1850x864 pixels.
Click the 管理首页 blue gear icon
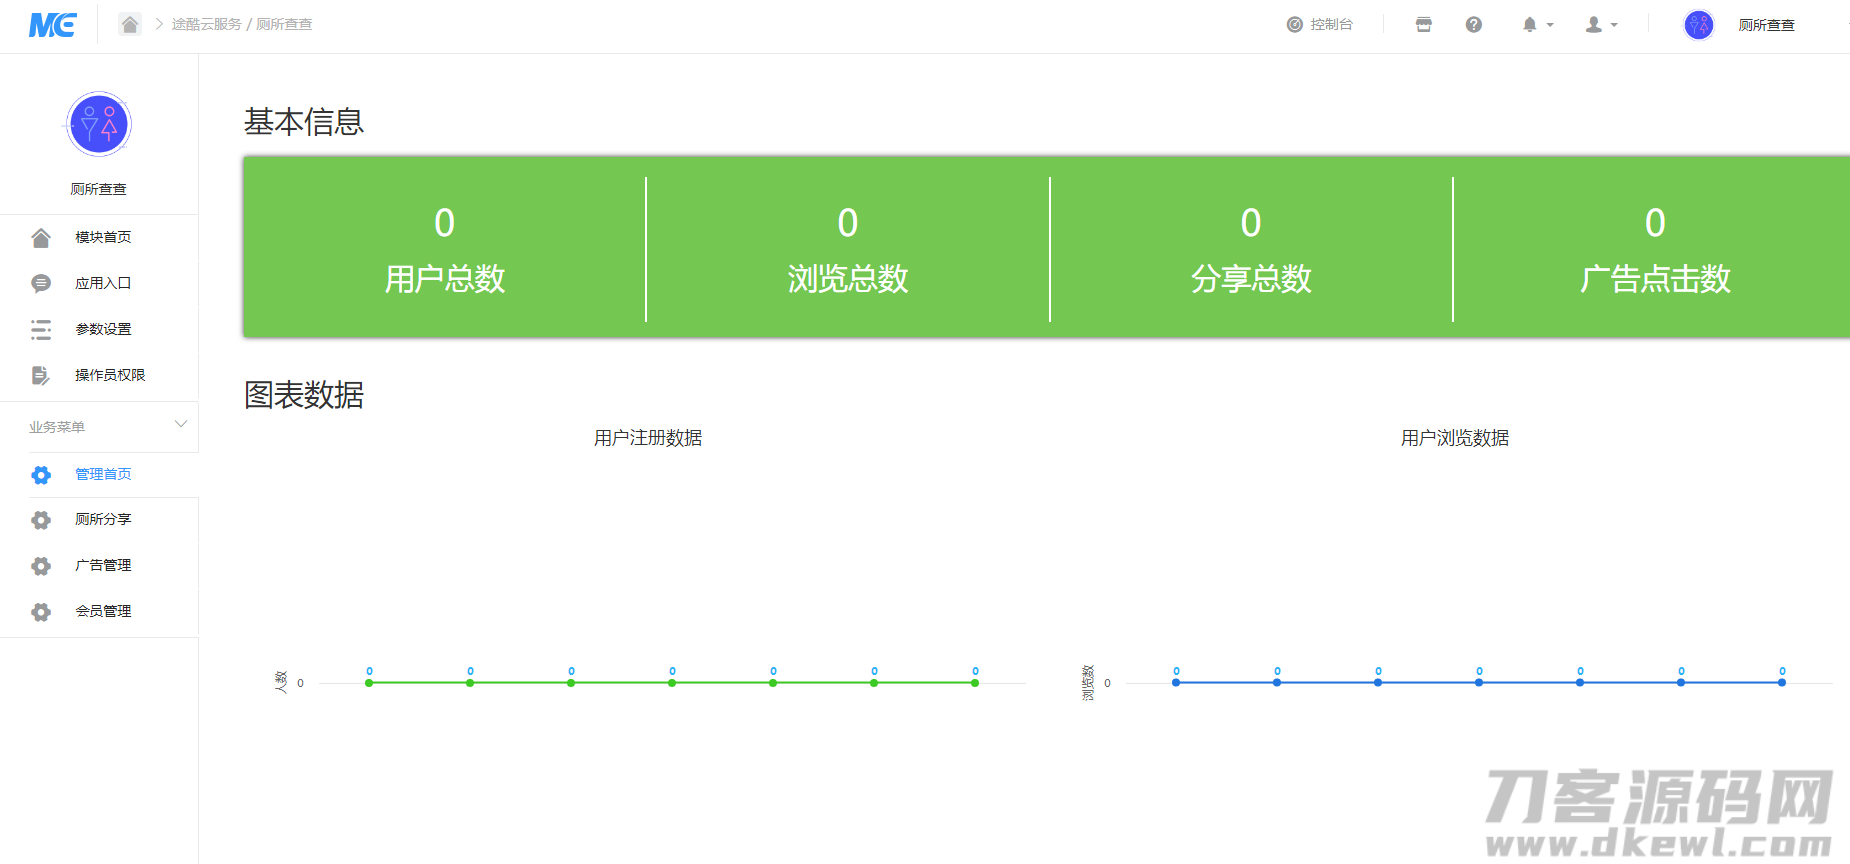[x=41, y=475]
